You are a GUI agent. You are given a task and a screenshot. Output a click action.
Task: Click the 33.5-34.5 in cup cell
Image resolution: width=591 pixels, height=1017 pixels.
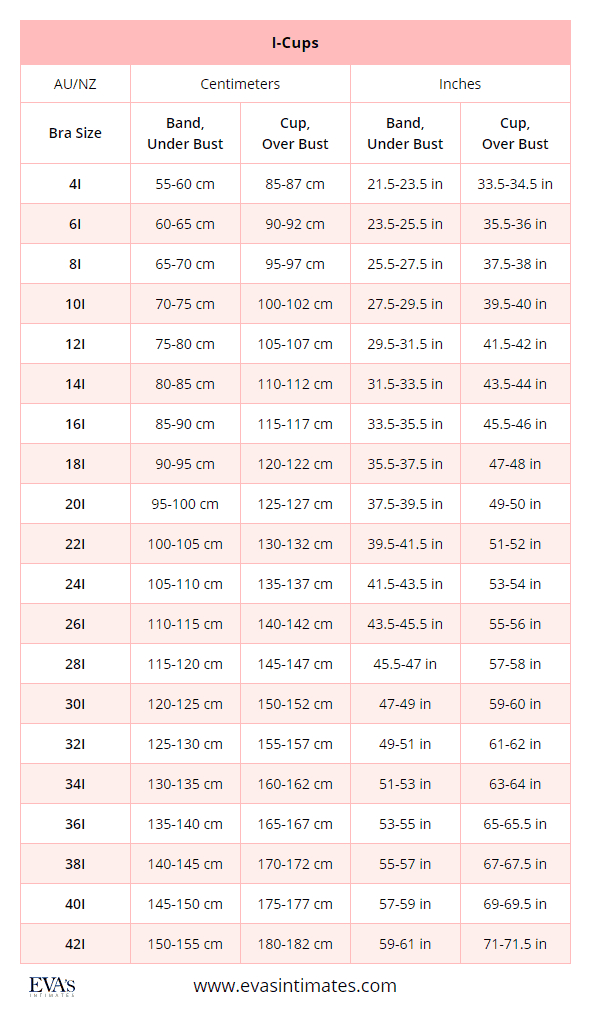click(515, 184)
